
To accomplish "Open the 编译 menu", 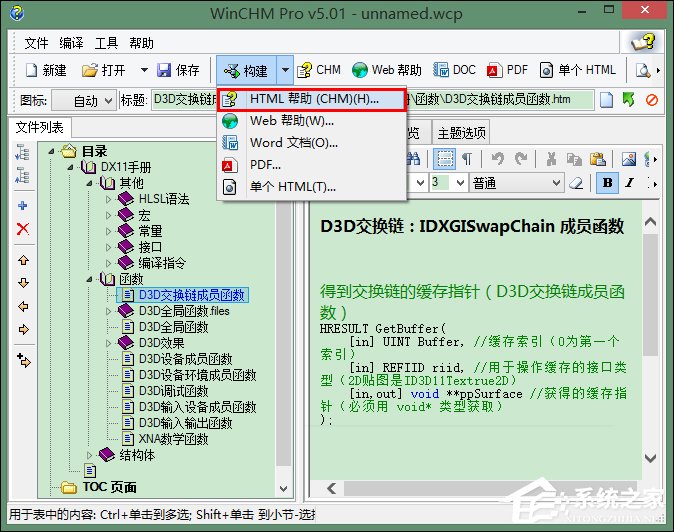I will click(71, 43).
